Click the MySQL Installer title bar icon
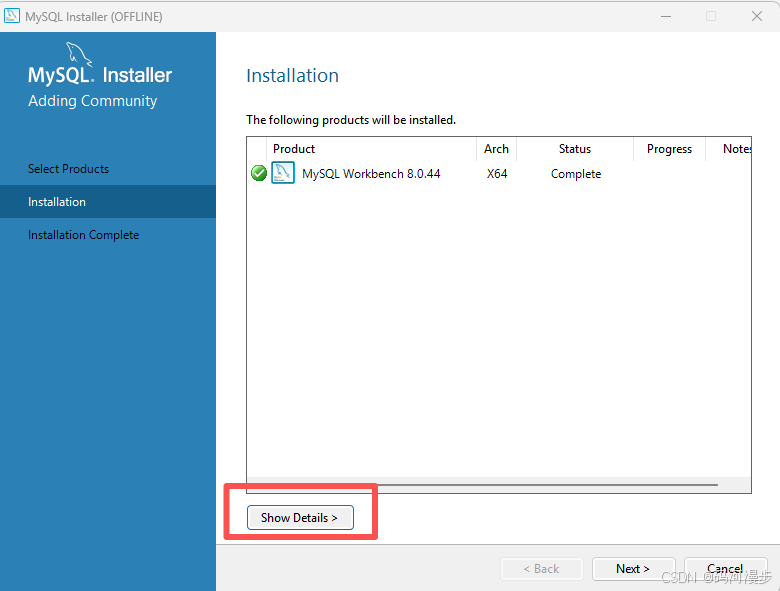The image size is (780, 591). click(12, 16)
